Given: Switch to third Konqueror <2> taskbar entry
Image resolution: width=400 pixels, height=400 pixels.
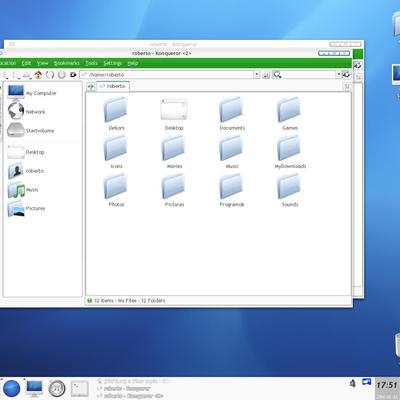Looking at the screenshot, I should (x=130, y=396).
